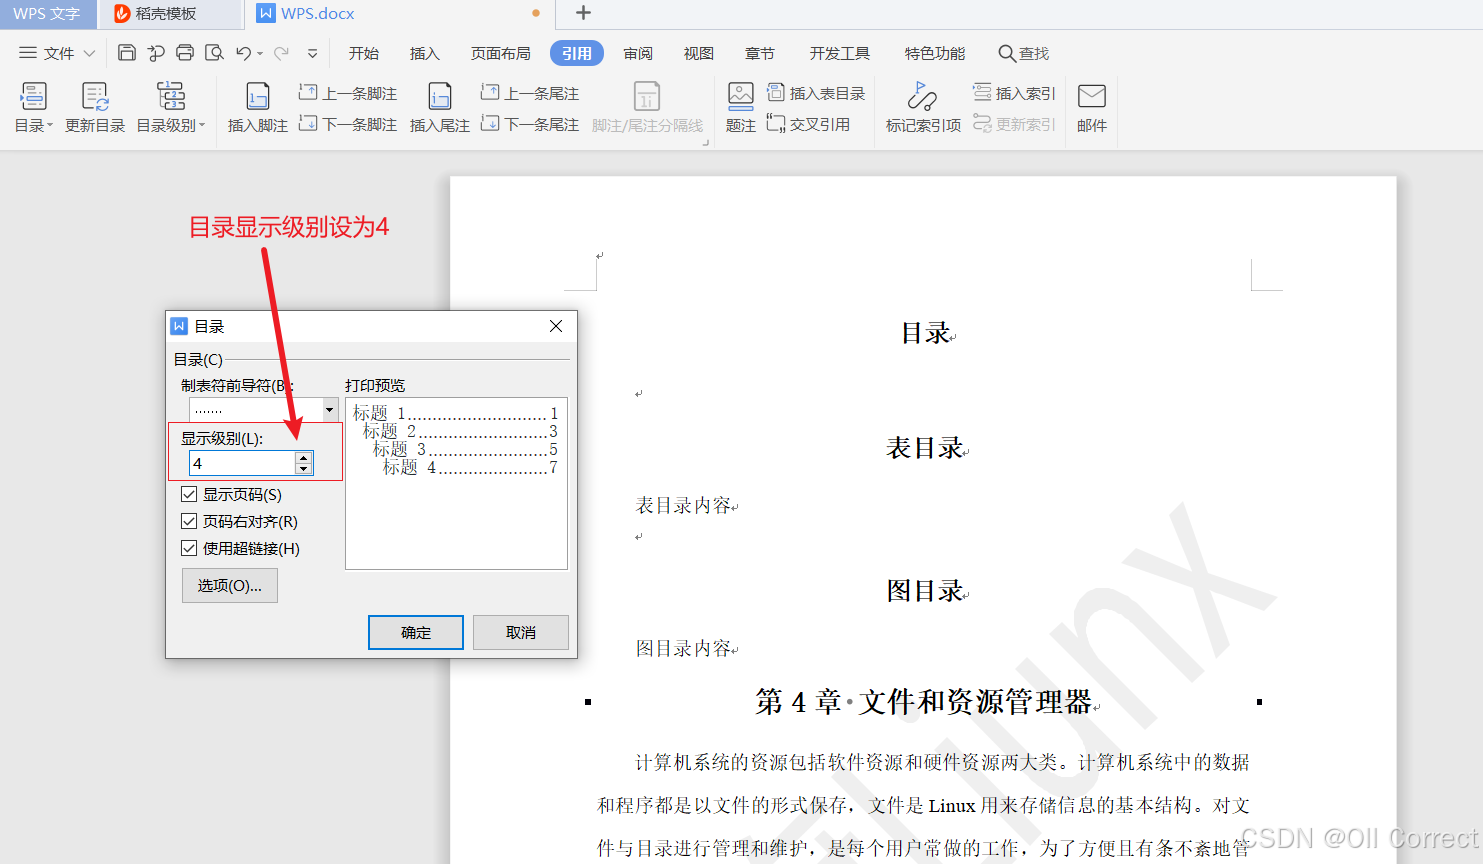Expand quick access toolbar customize arrow
1483x864 pixels.
point(313,54)
